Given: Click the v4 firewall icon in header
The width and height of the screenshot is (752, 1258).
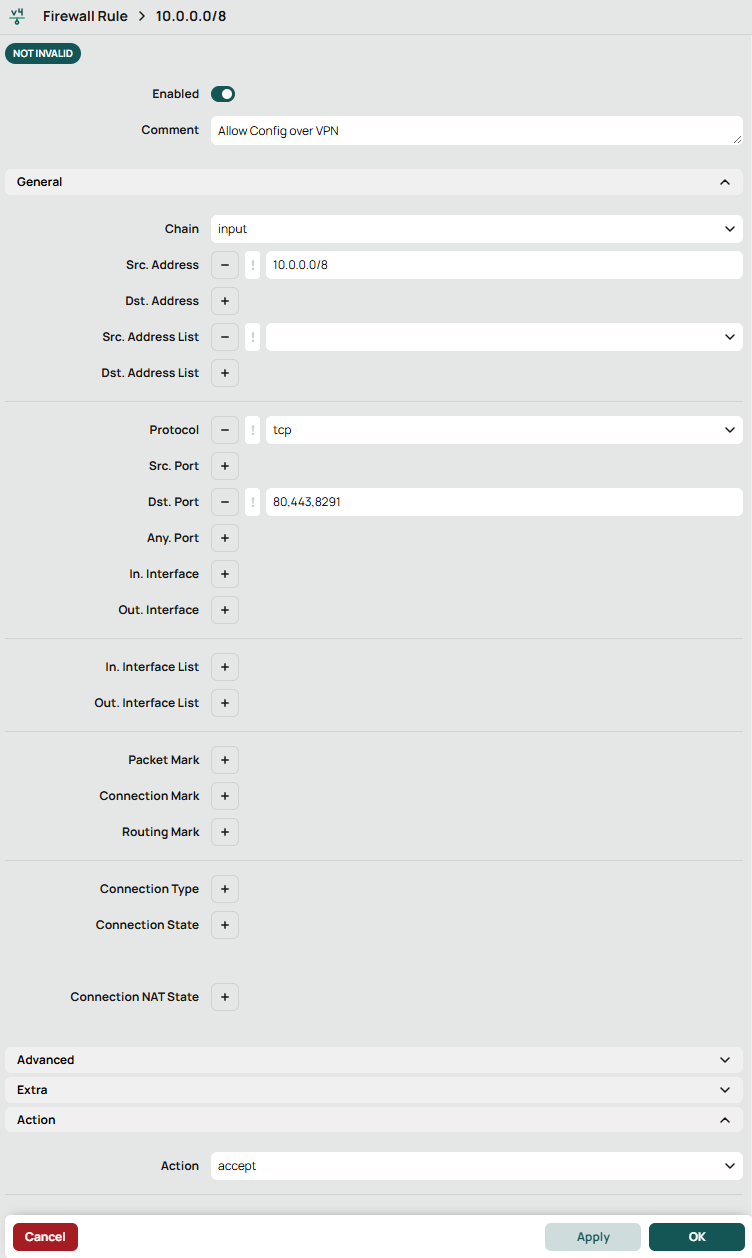Looking at the screenshot, I should point(17,17).
